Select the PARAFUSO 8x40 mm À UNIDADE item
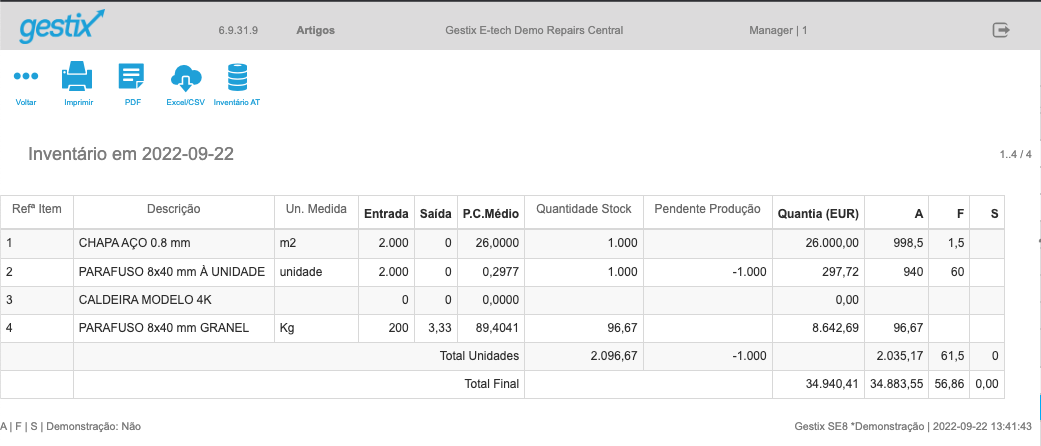Screen dimensions: 1041x446 pyautogui.click(x=172, y=271)
